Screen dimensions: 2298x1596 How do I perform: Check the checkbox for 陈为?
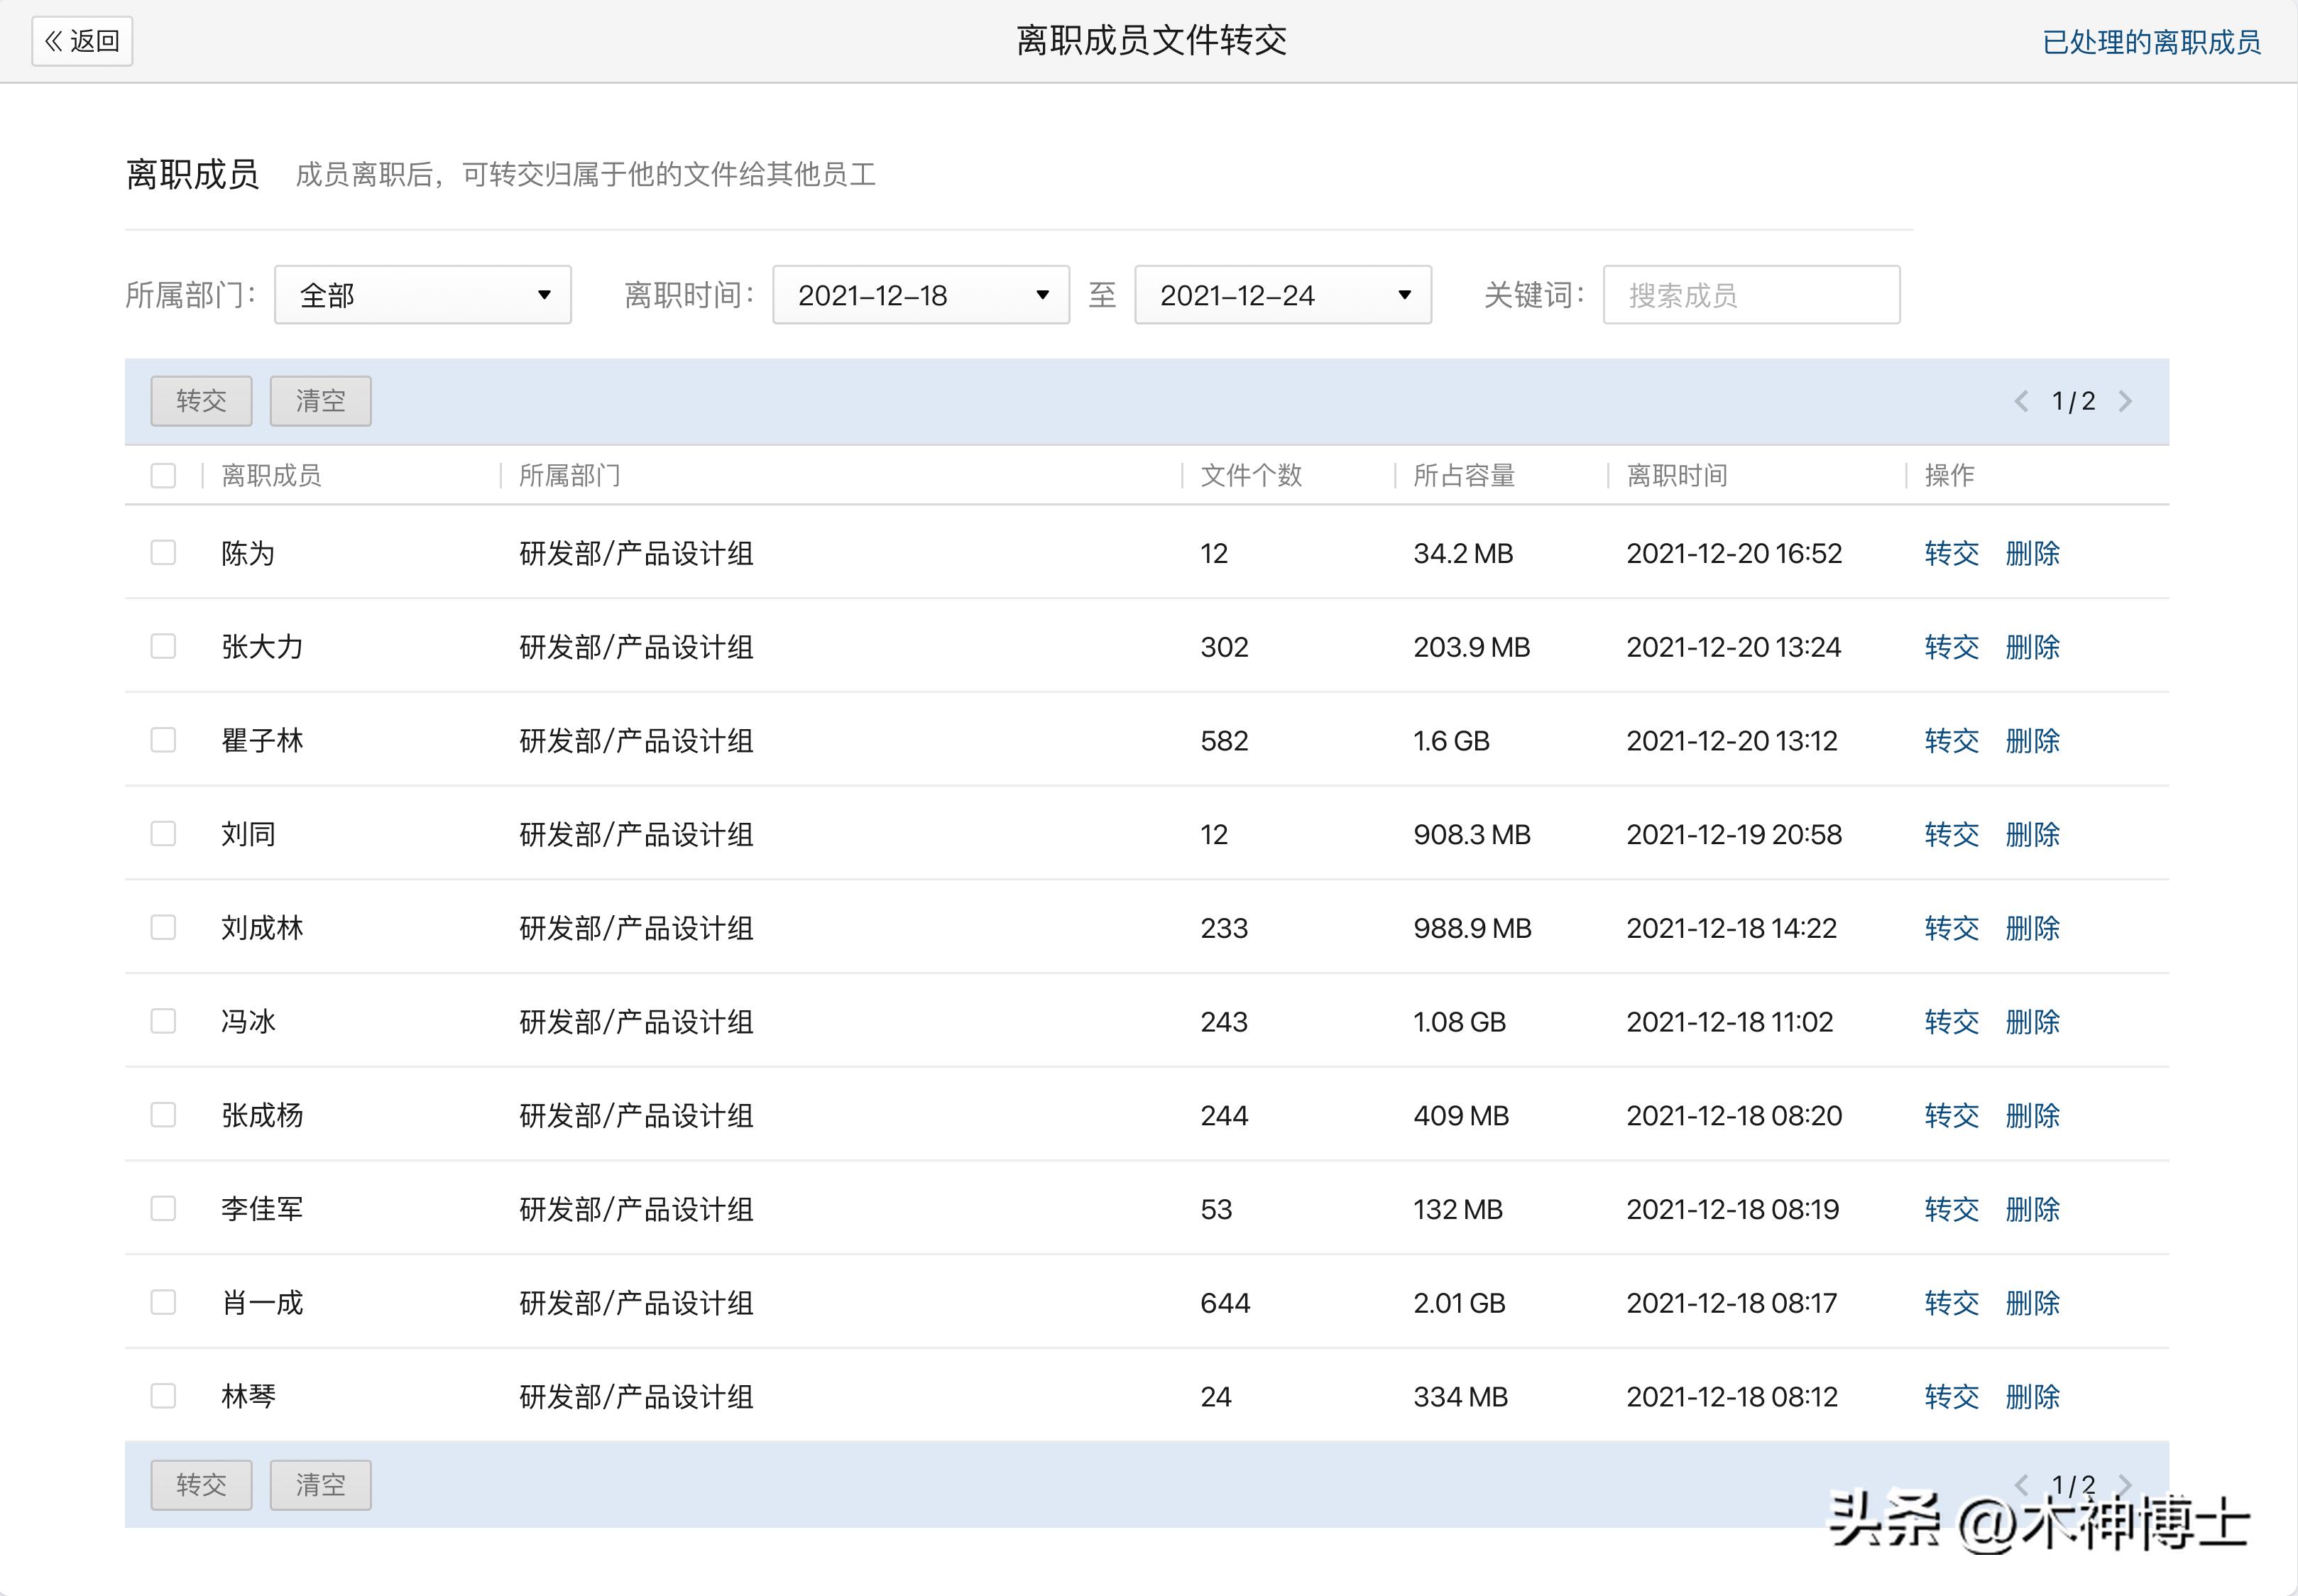click(x=163, y=552)
